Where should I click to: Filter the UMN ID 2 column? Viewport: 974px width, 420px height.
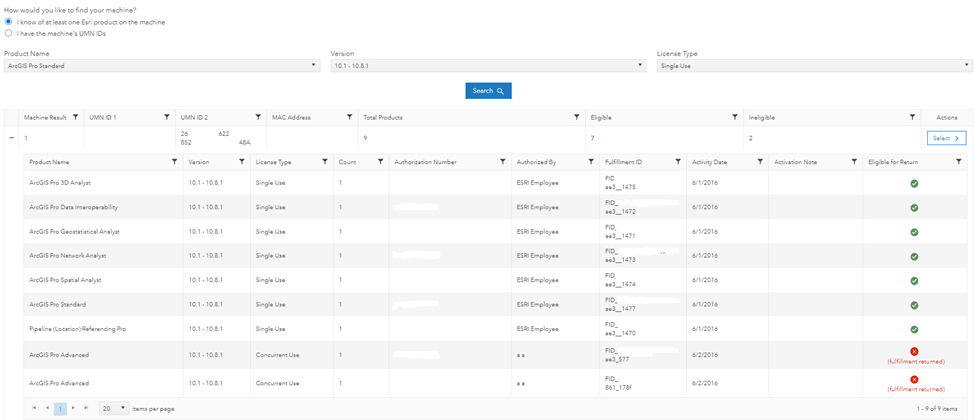[258, 117]
